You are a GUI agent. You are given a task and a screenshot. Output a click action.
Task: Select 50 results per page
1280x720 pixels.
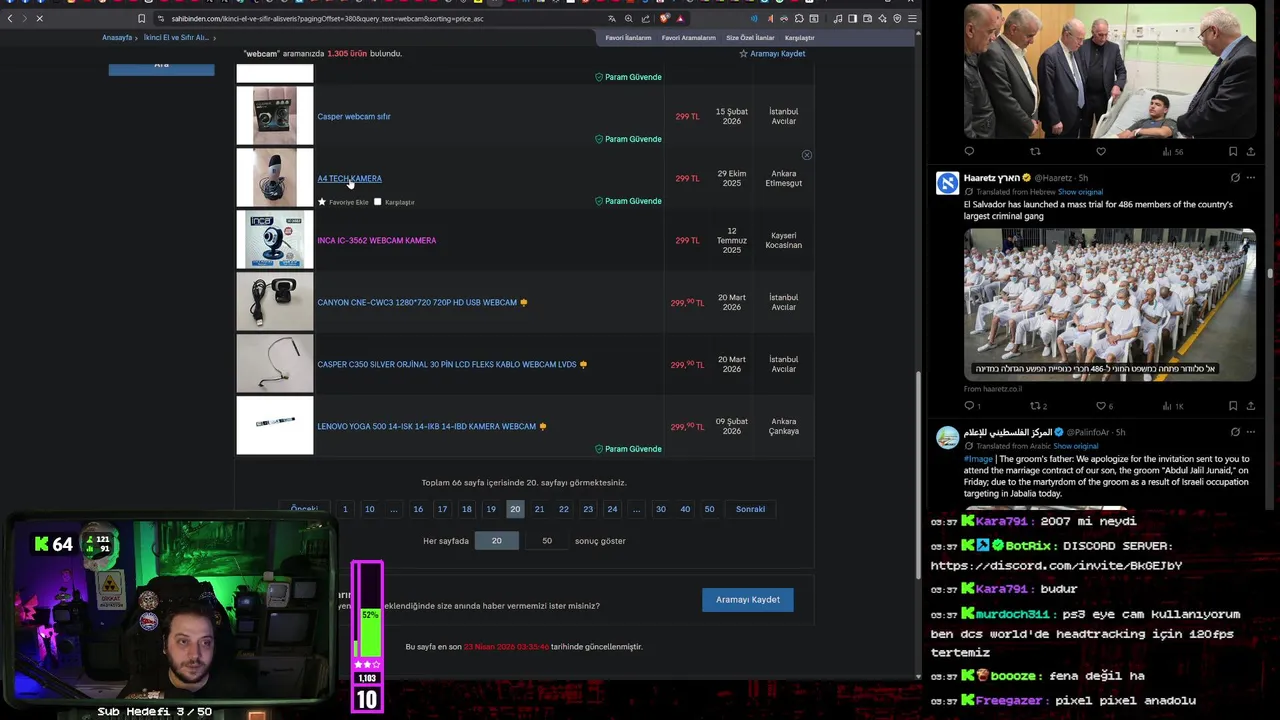point(547,541)
